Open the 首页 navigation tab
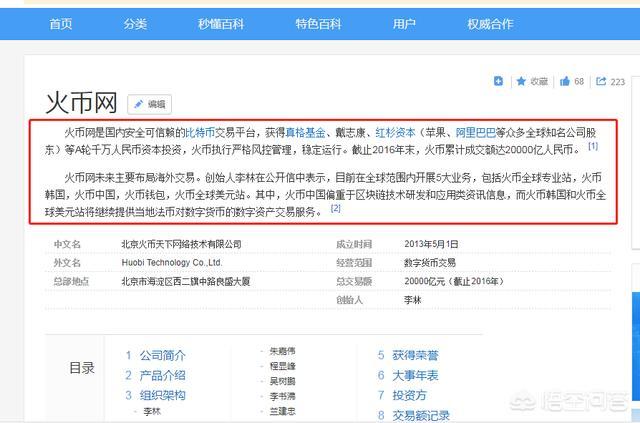640x423 pixels. (x=61, y=23)
